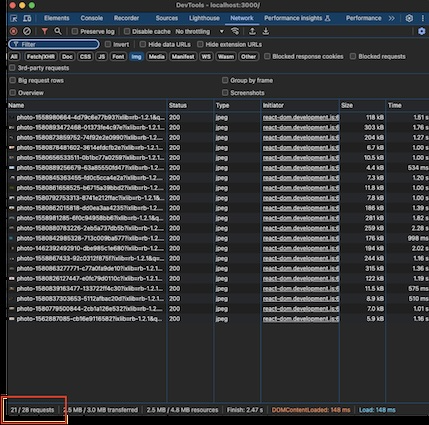
Task: Select the Fetch/XHR filter button
Action: tap(41, 57)
